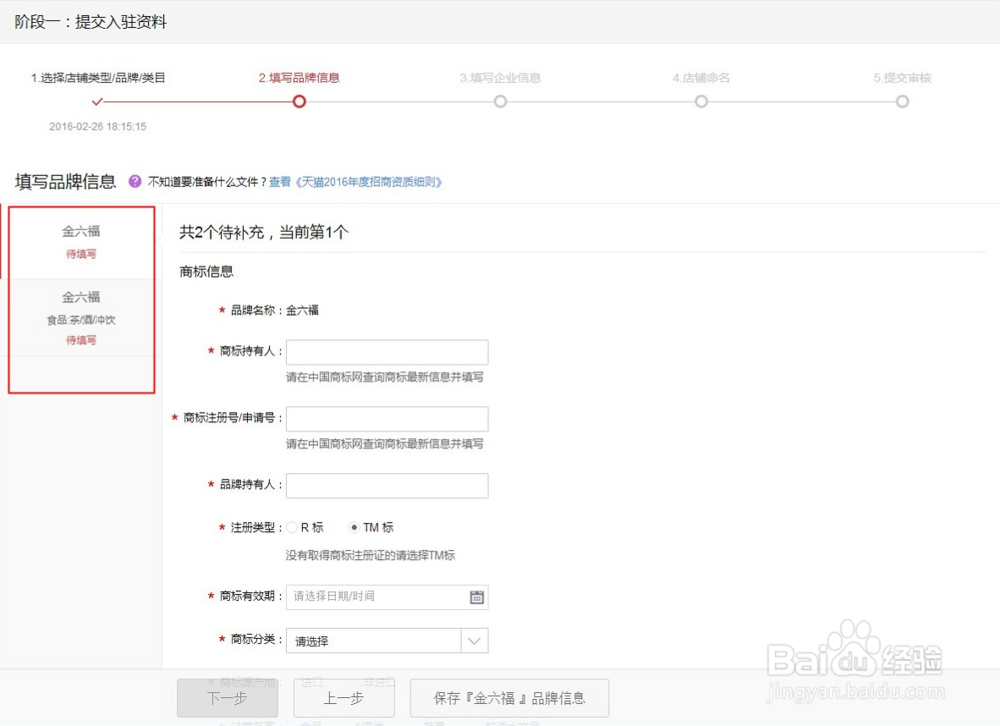Click hint text 没有取得商标注册证的请选择TM标
This screenshot has height=726, width=1000.
coord(371,555)
